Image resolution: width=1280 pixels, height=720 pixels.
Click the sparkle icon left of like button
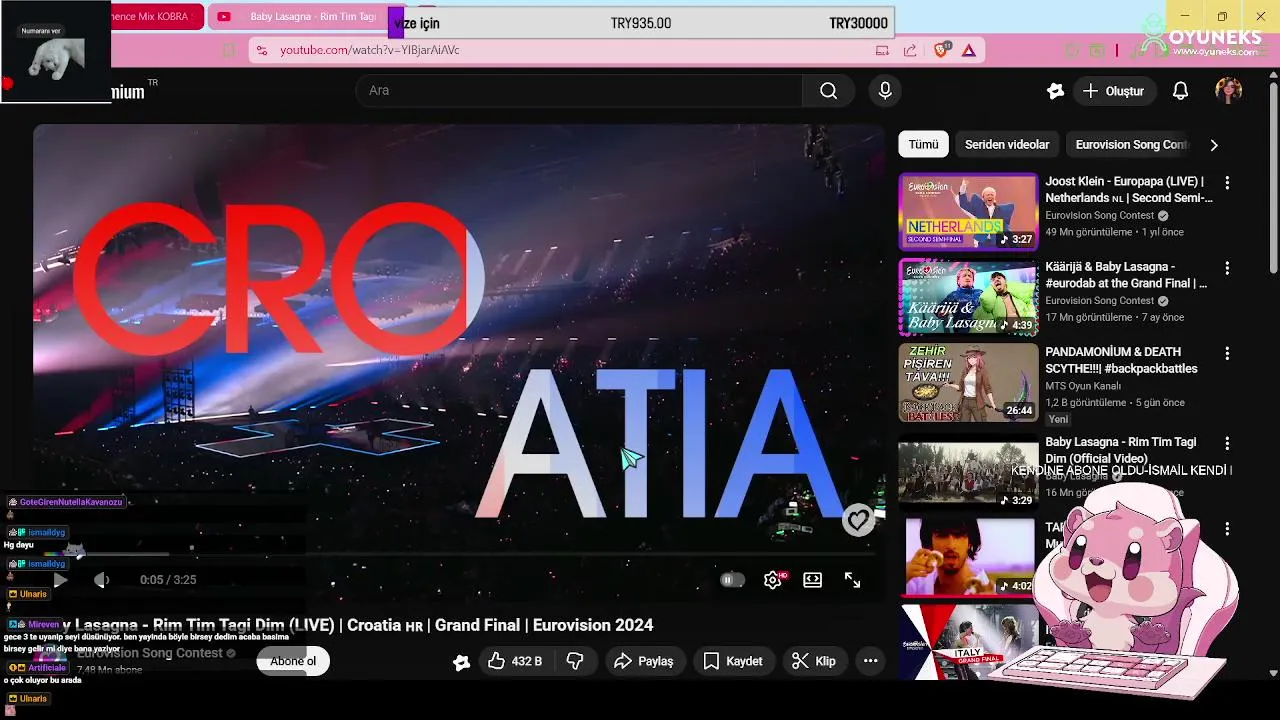[461, 662]
